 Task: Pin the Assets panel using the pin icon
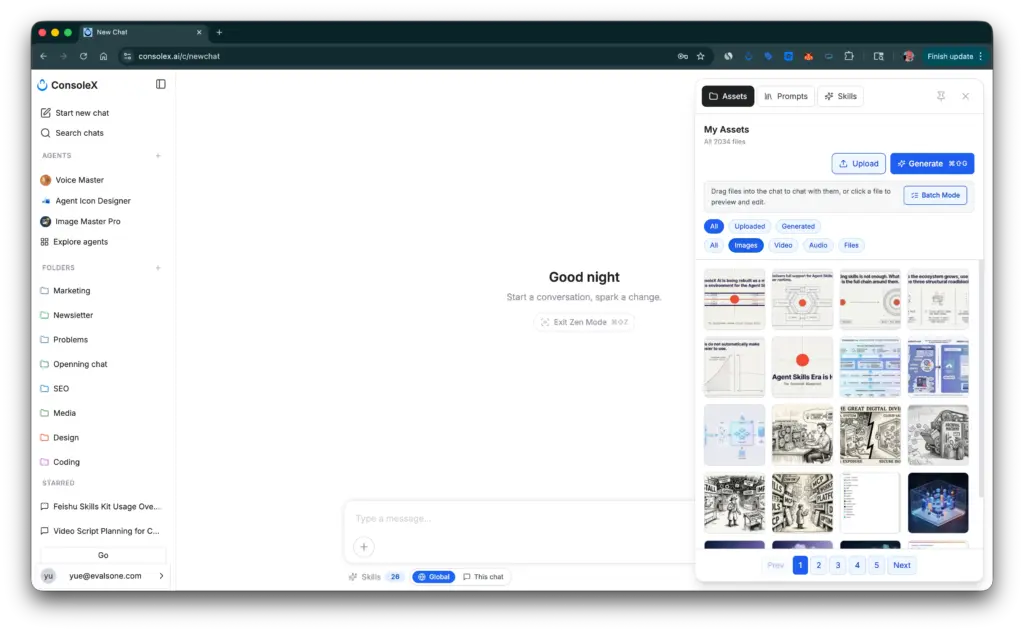(941, 95)
